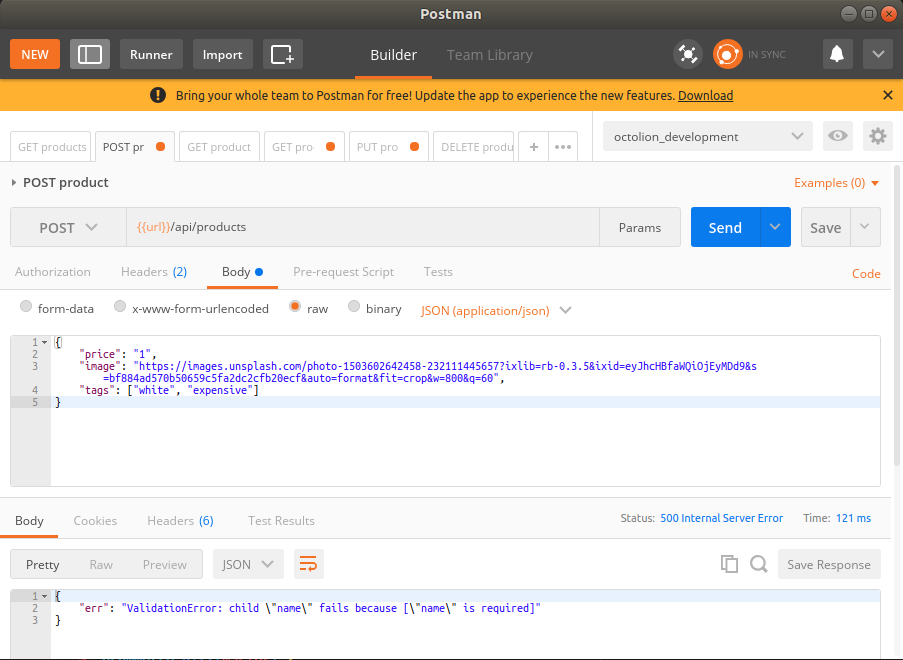The image size is (903, 660).
Task: Select form-data radio button
Action: [26, 306]
